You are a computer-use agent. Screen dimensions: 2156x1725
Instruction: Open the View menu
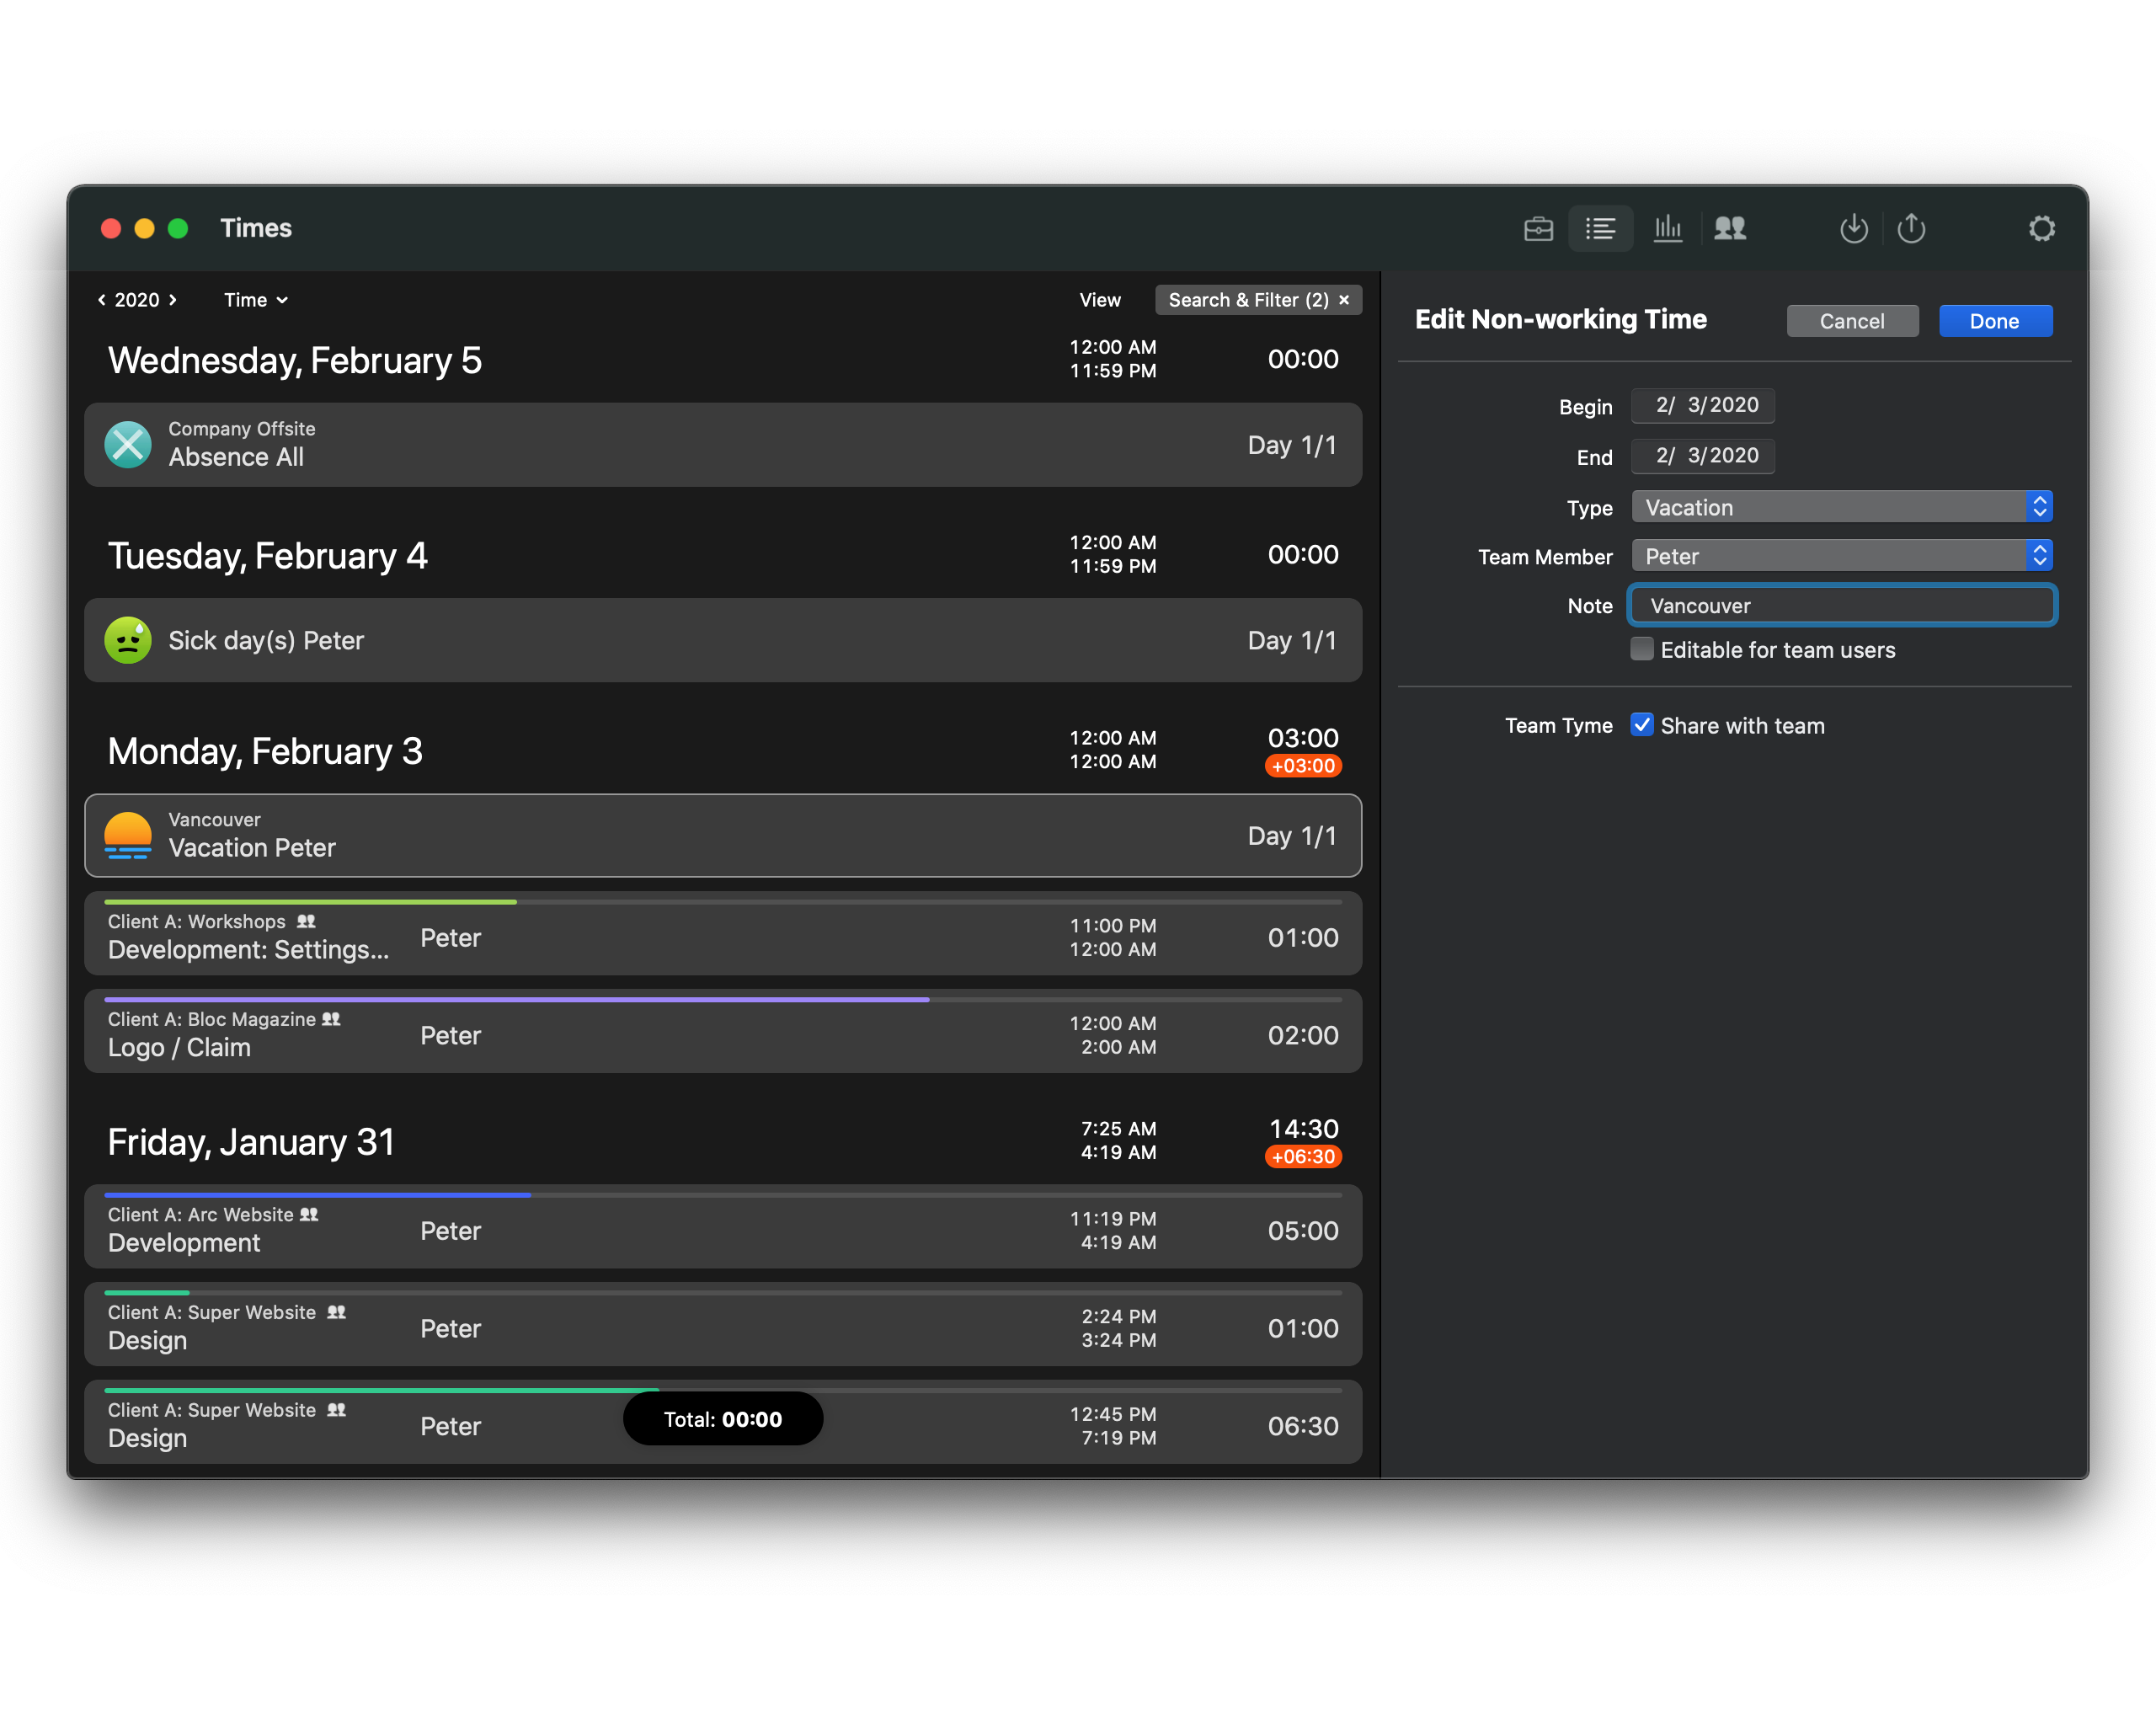pos(1099,300)
